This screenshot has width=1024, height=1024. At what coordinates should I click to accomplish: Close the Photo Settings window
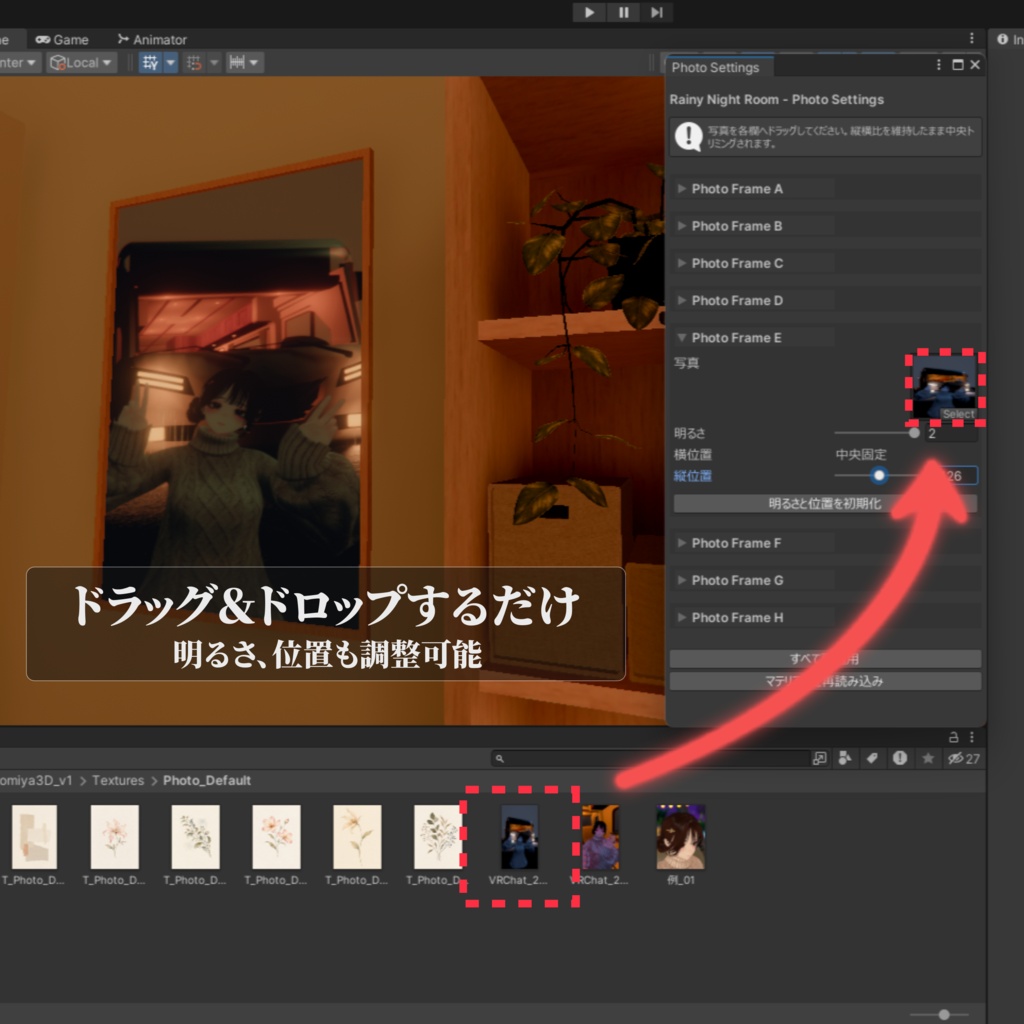(x=975, y=65)
